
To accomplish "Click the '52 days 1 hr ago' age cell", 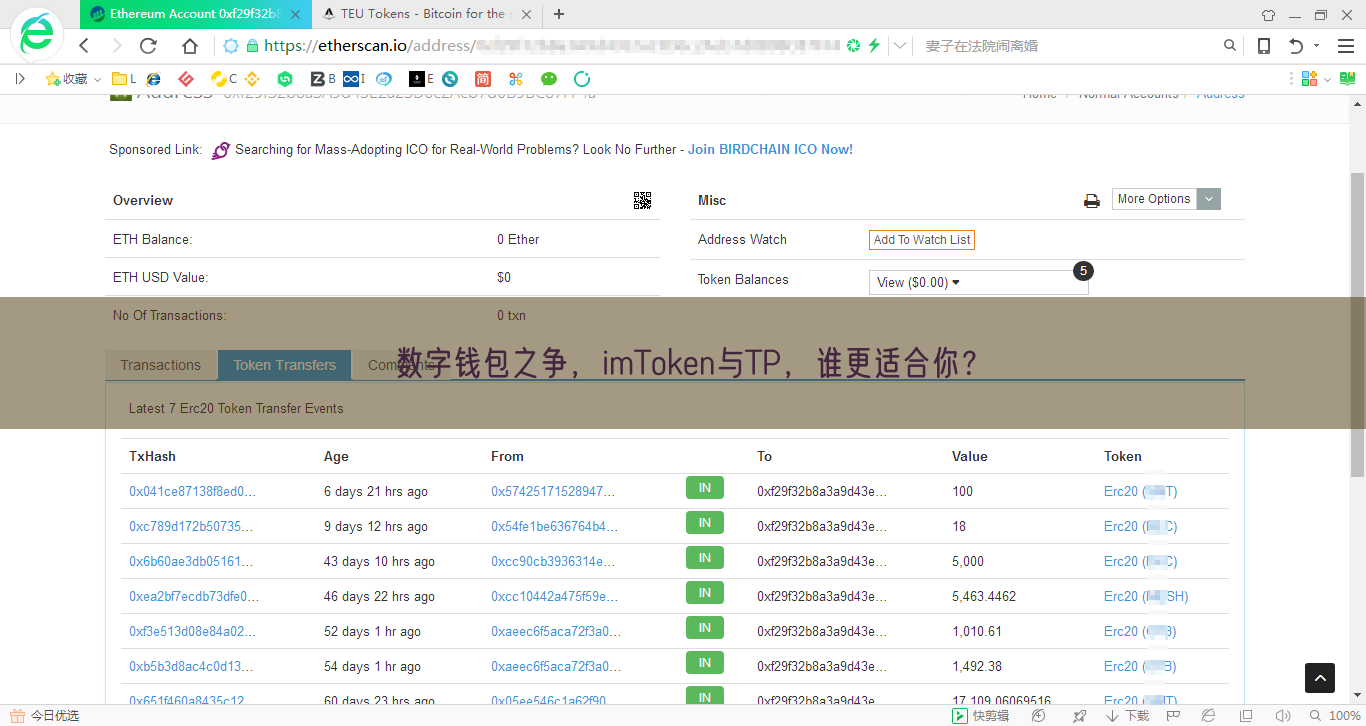I will pos(372,631).
